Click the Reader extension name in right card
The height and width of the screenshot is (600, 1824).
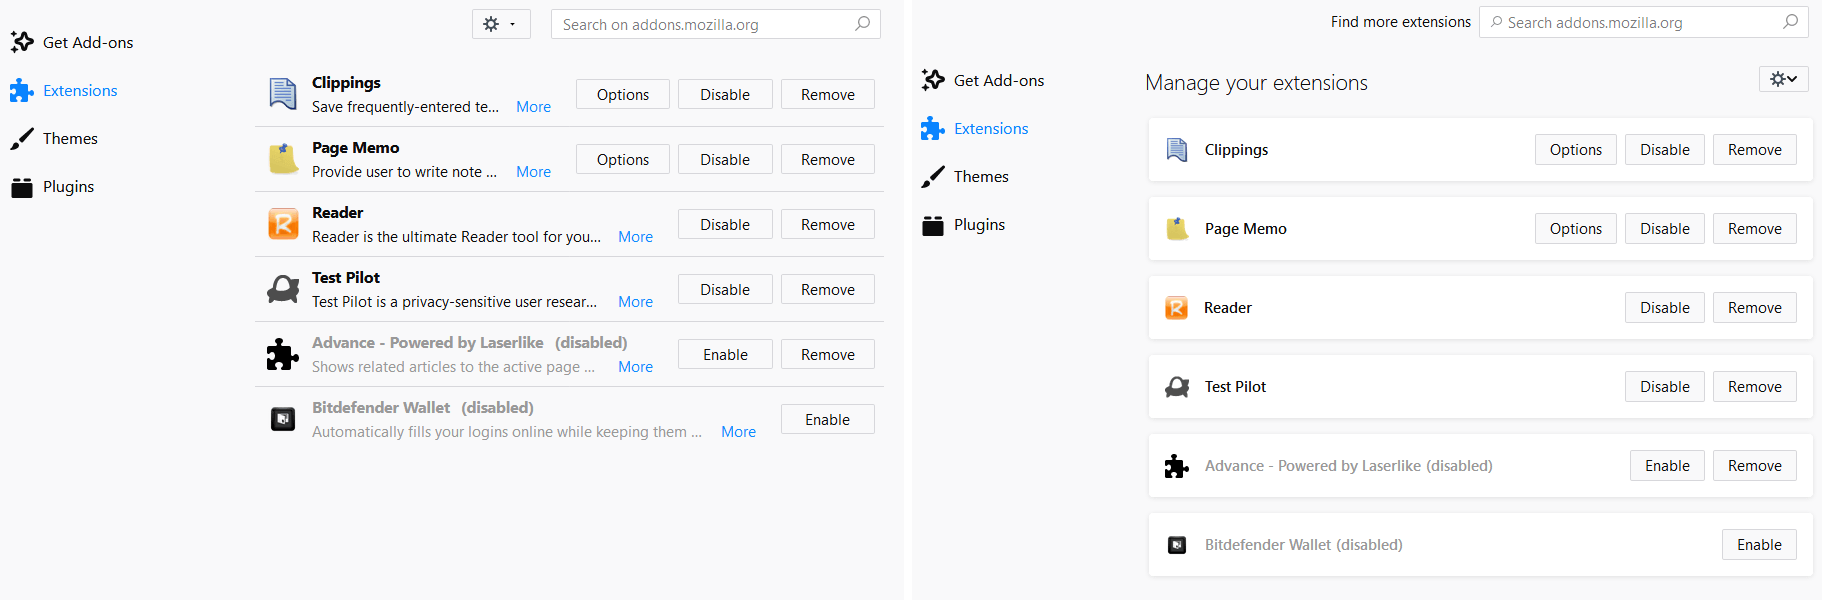coord(1228,308)
